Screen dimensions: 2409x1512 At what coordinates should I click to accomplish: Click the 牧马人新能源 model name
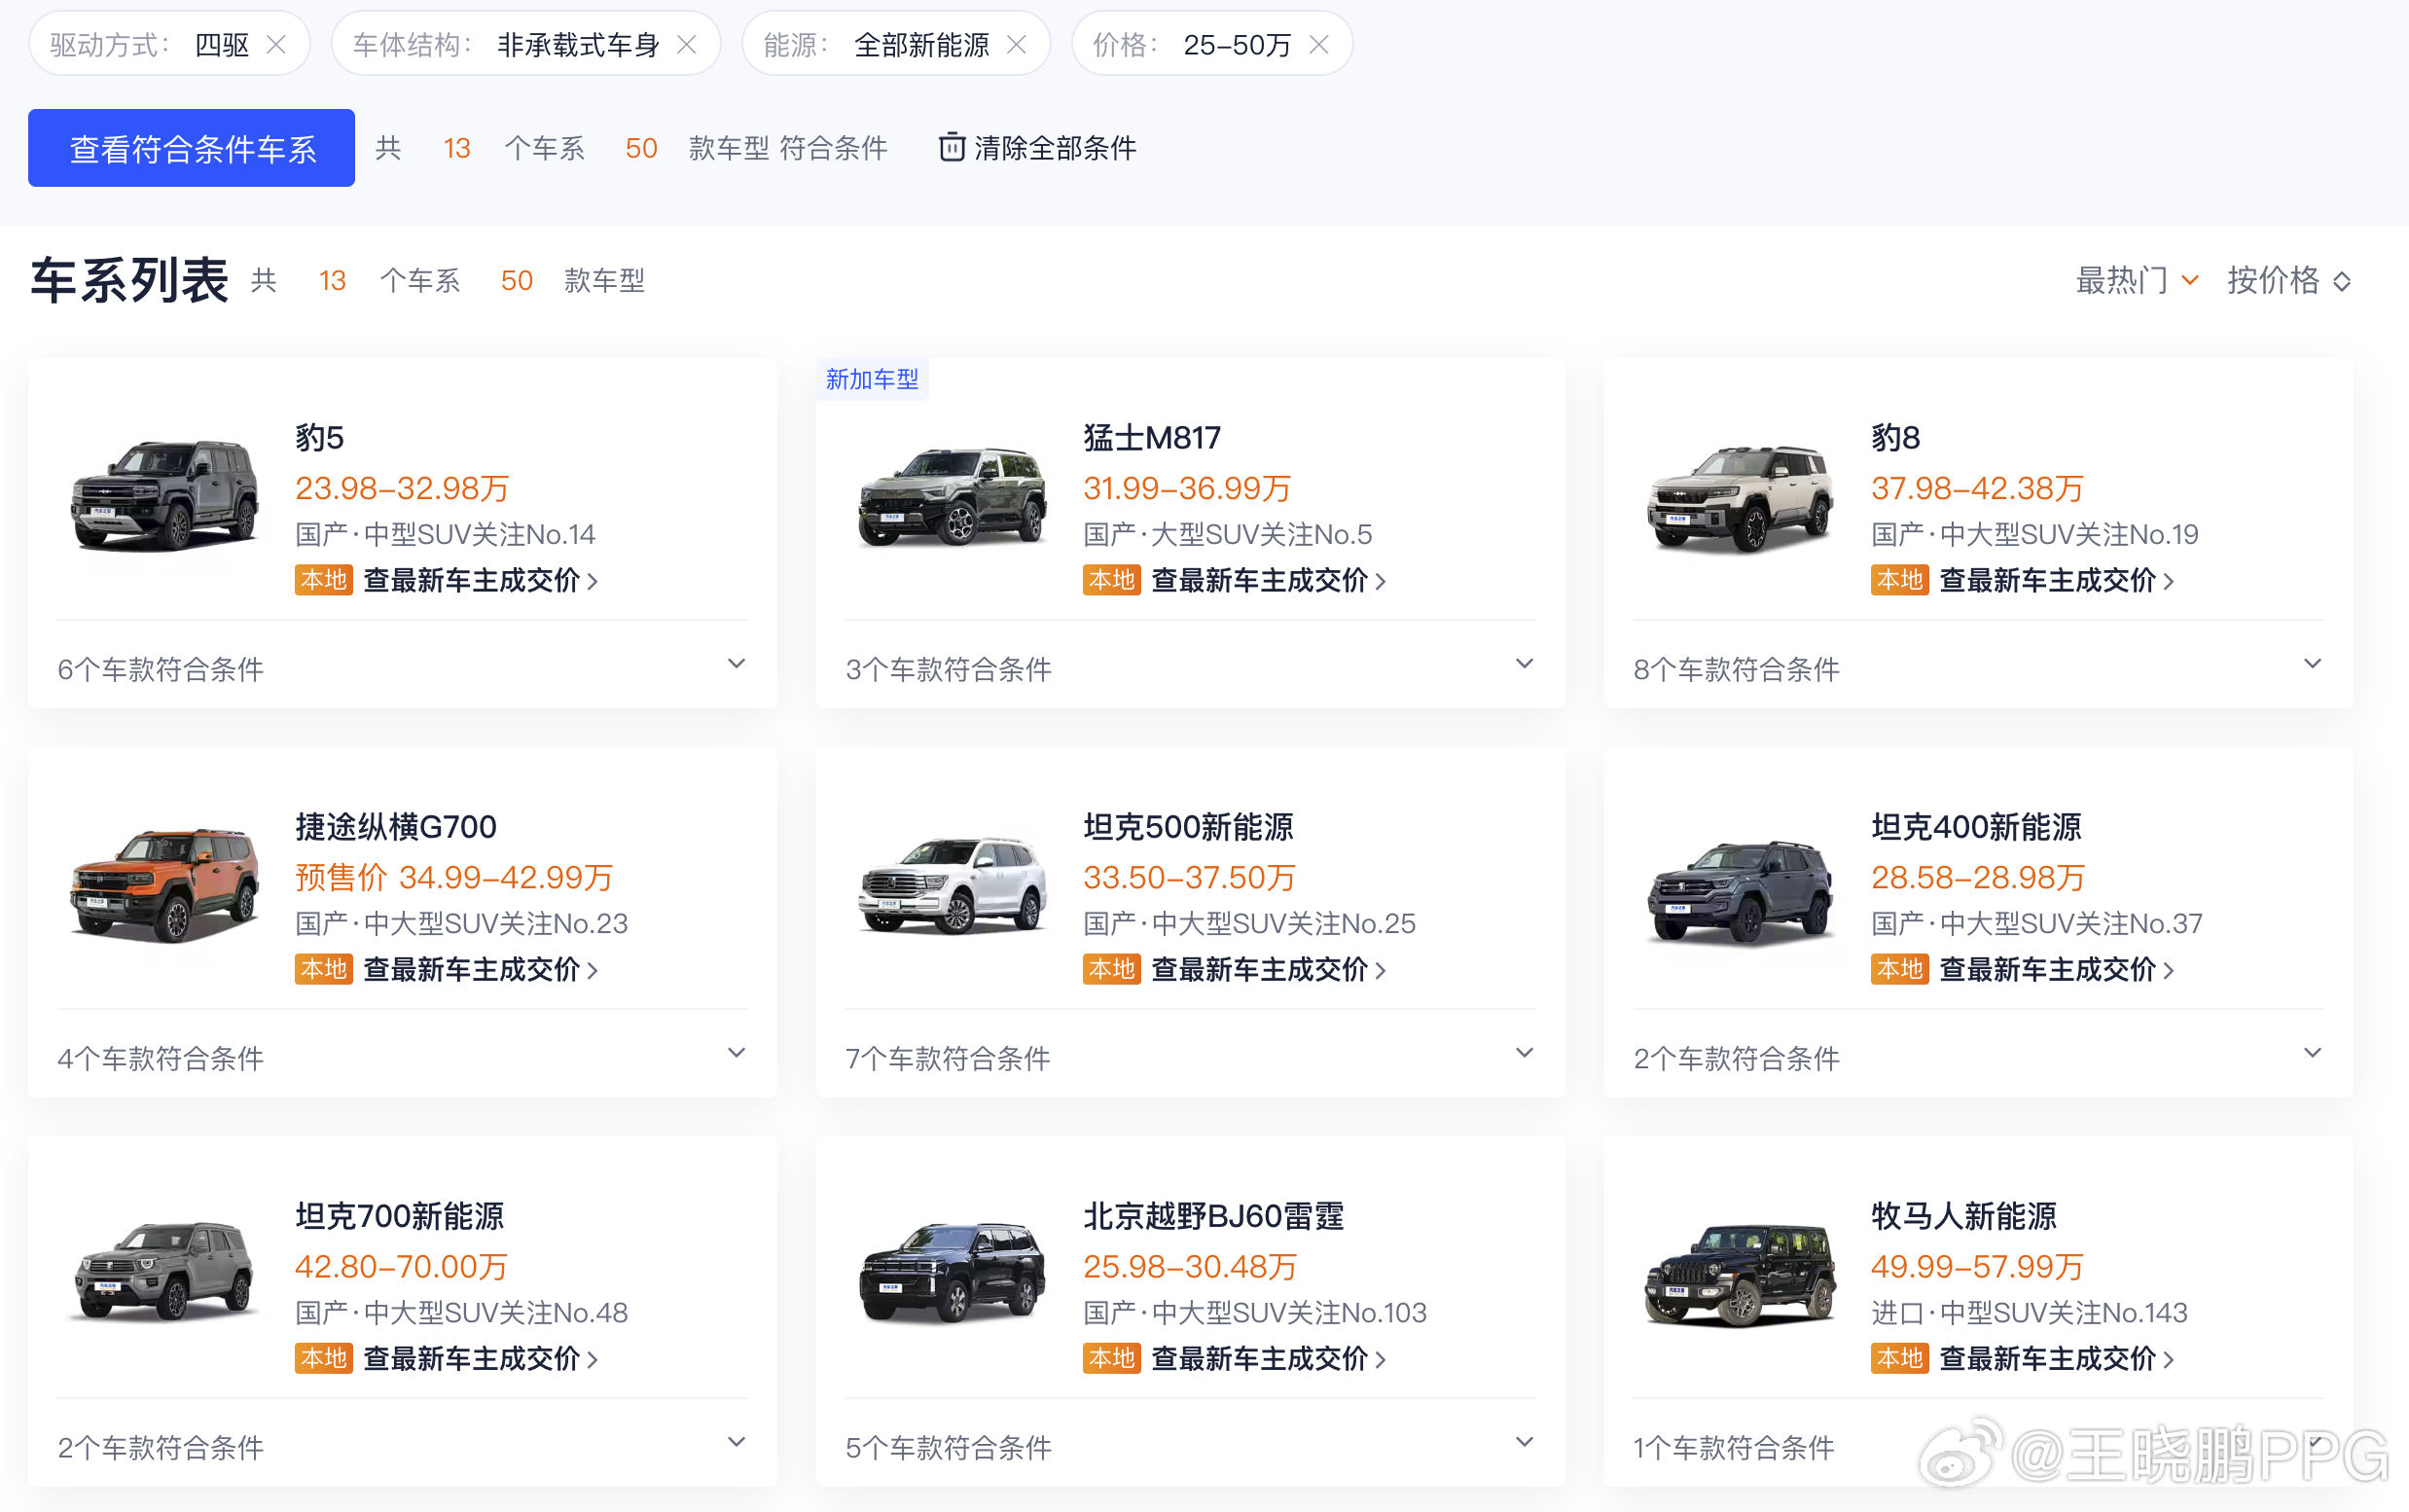coord(1964,1216)
